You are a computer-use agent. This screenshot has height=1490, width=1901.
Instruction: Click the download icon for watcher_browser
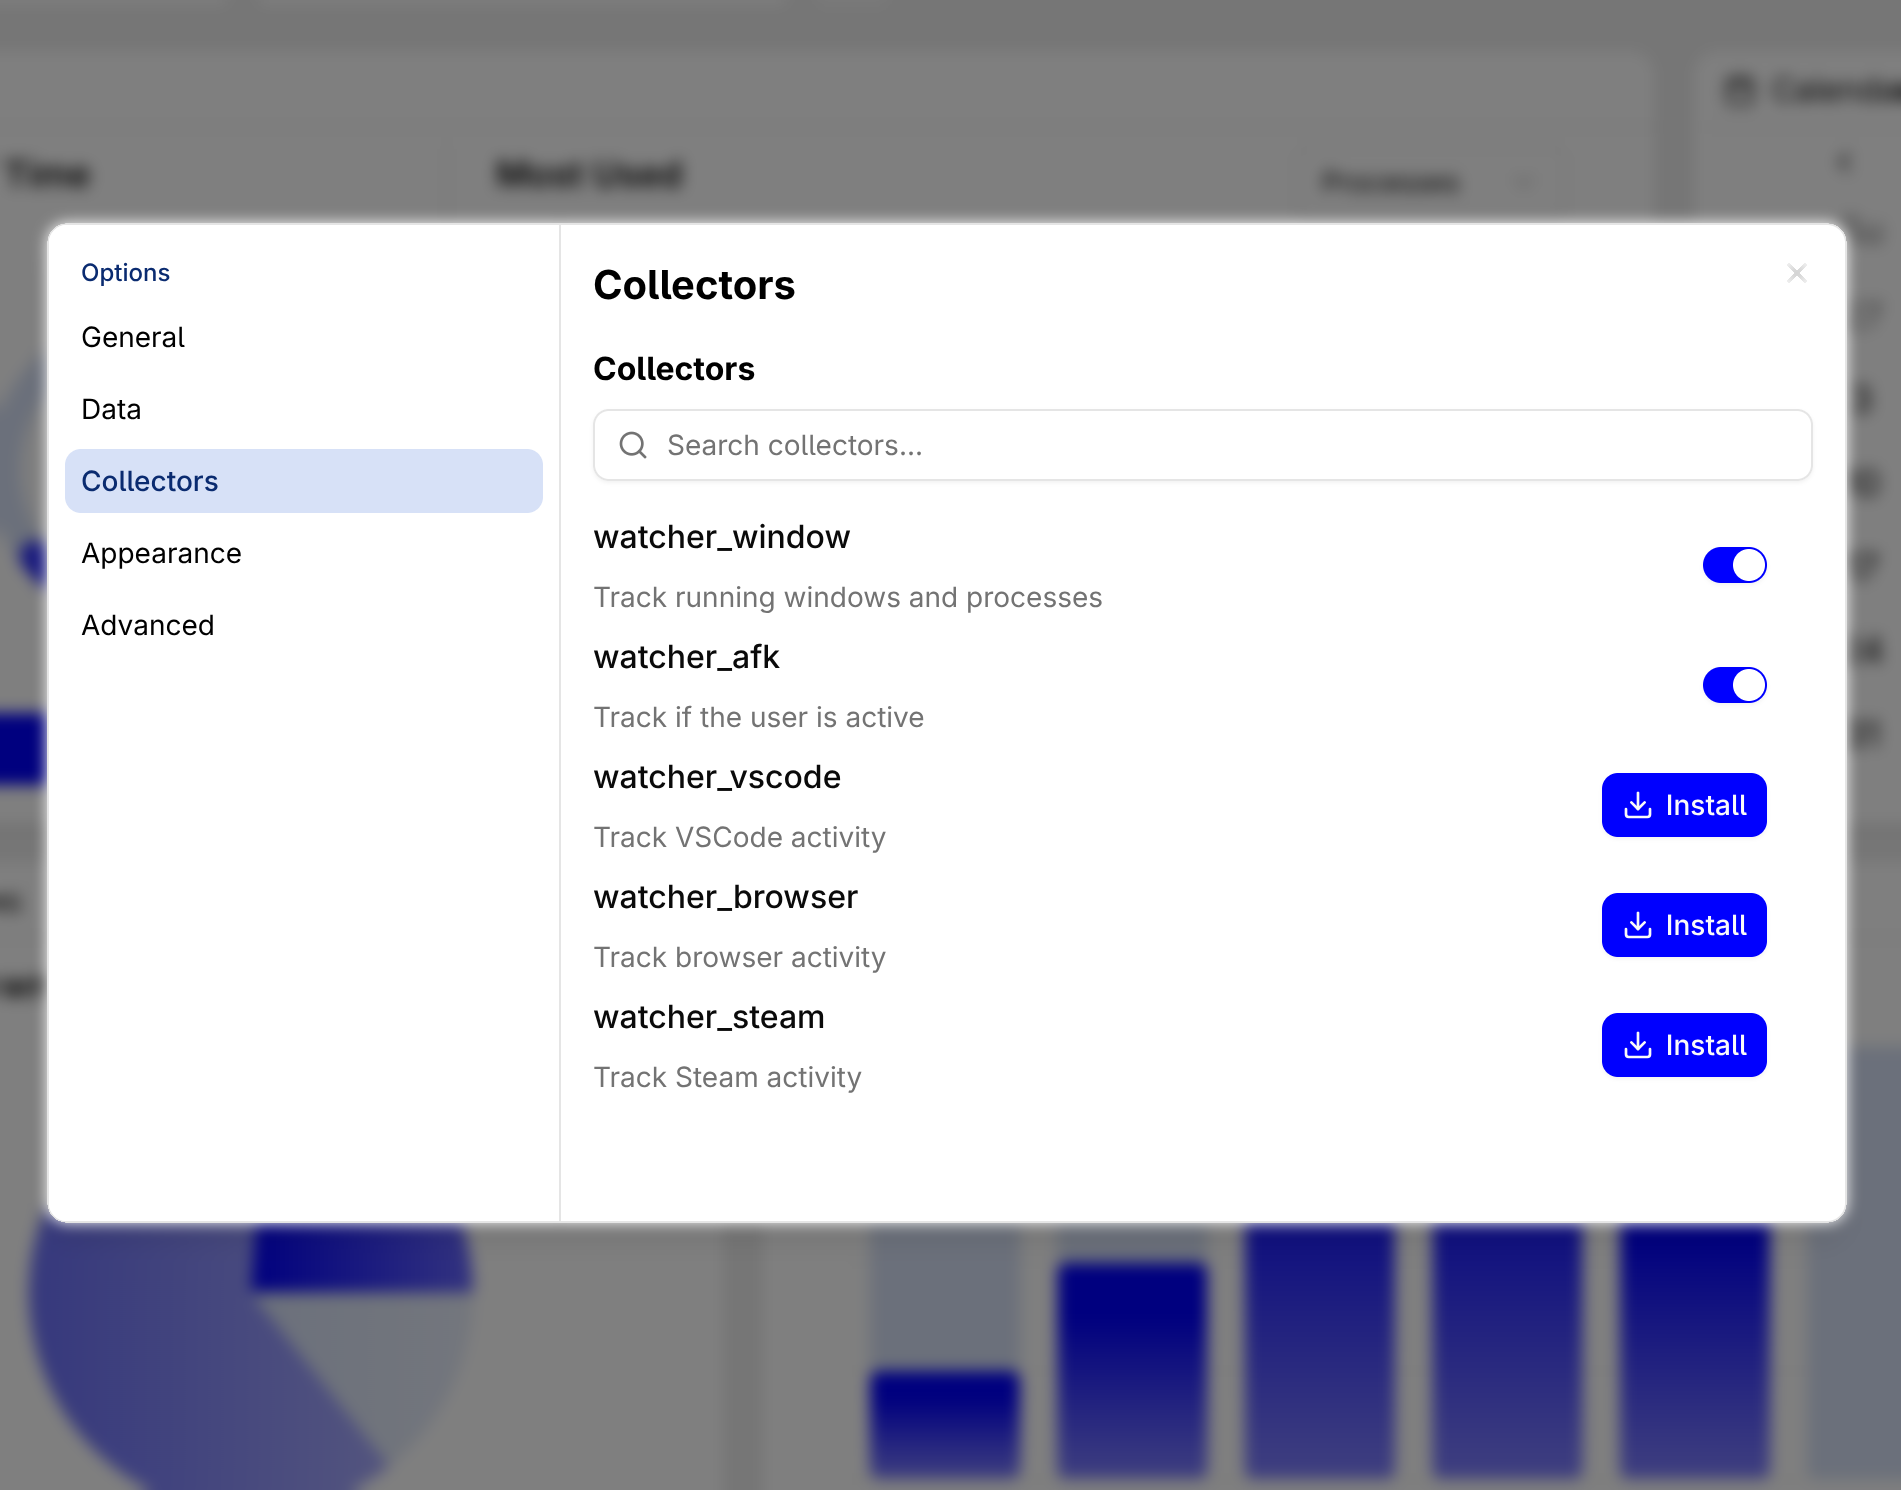tap(1638, 925)
